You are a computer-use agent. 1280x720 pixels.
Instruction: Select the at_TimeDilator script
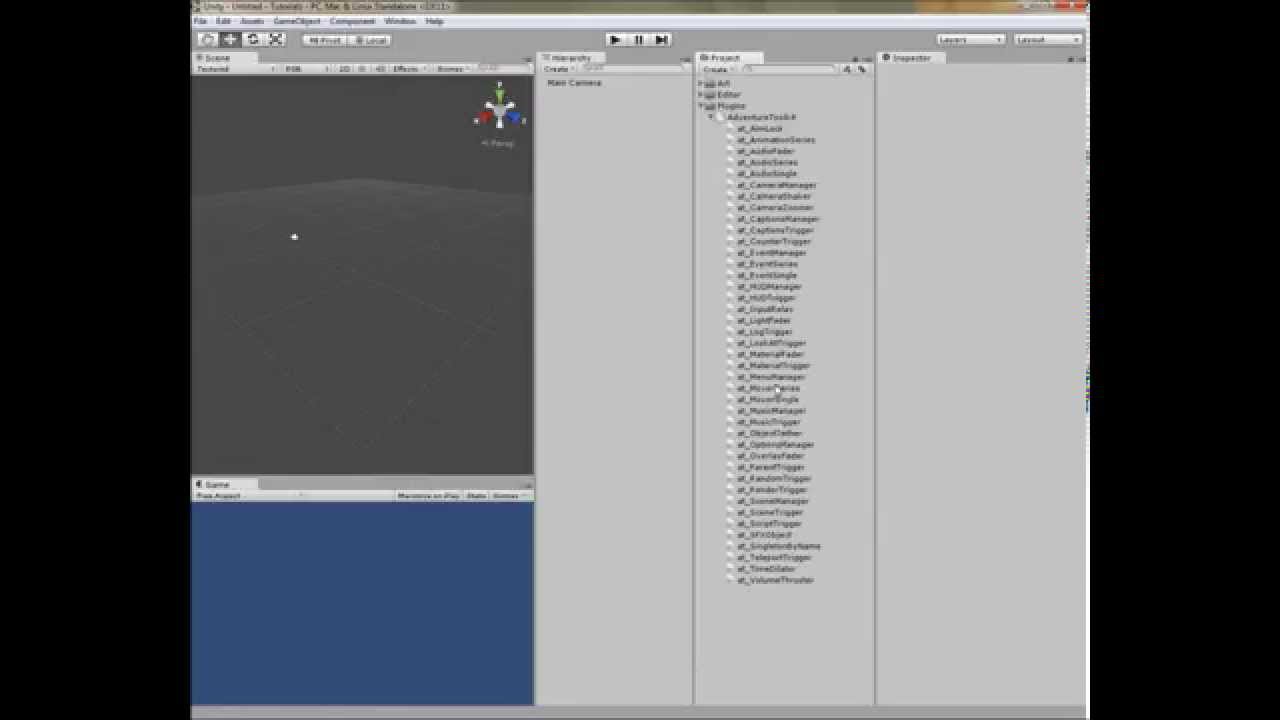[767, 569]
